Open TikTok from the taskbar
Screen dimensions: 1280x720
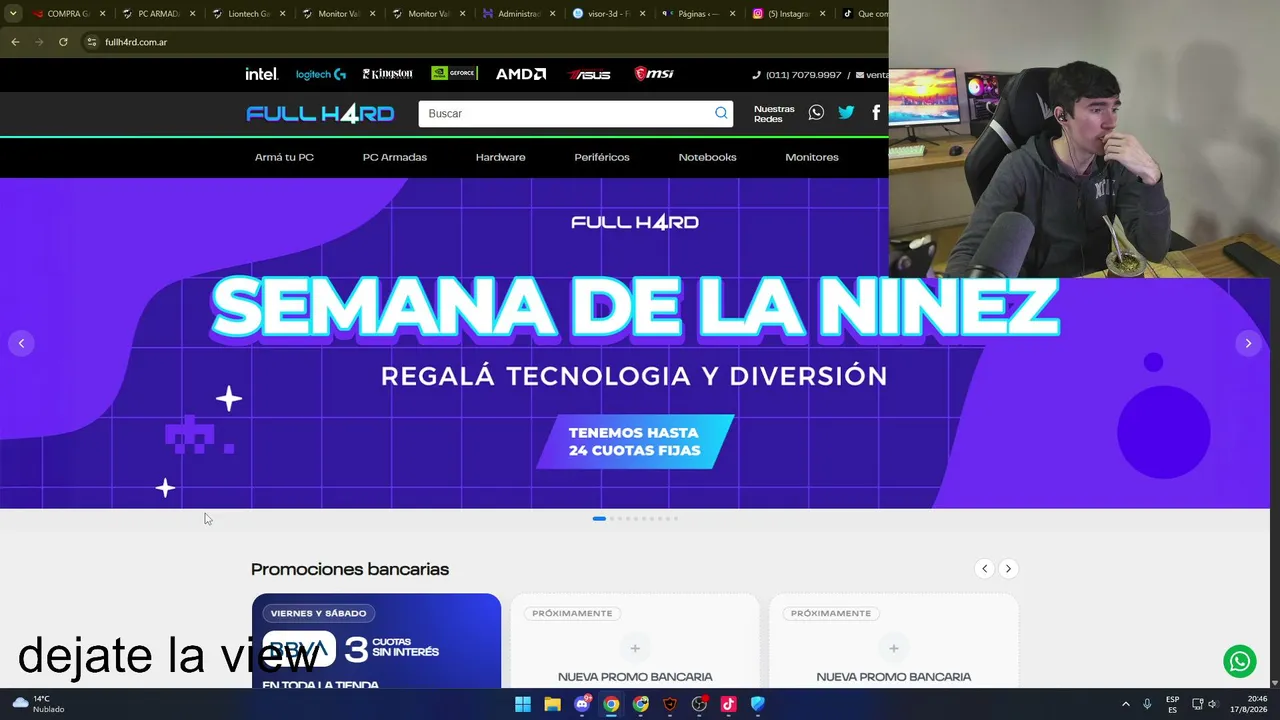tap(728, 704)
